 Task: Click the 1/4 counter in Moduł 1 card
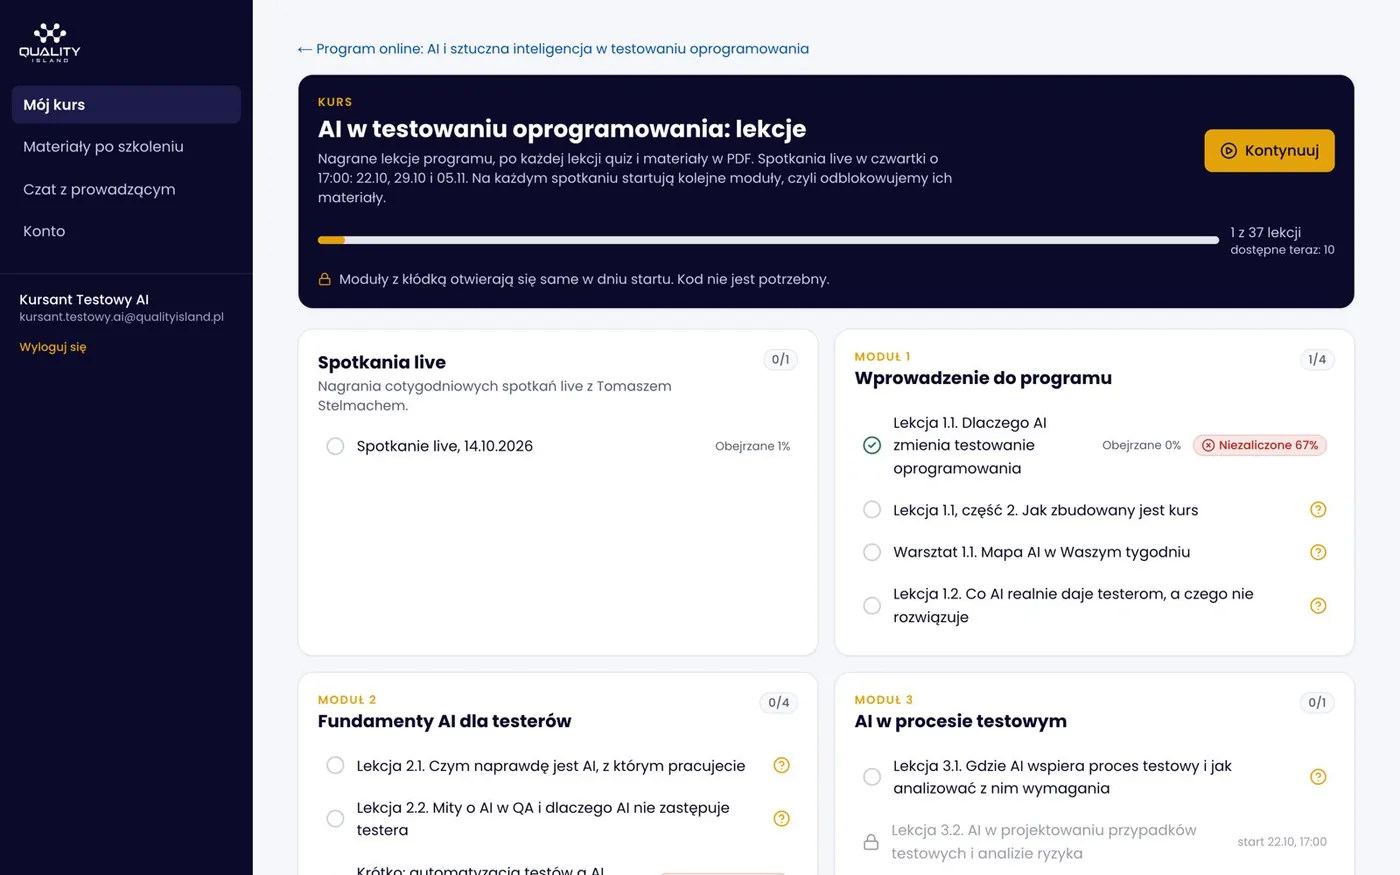(1317, 359)
